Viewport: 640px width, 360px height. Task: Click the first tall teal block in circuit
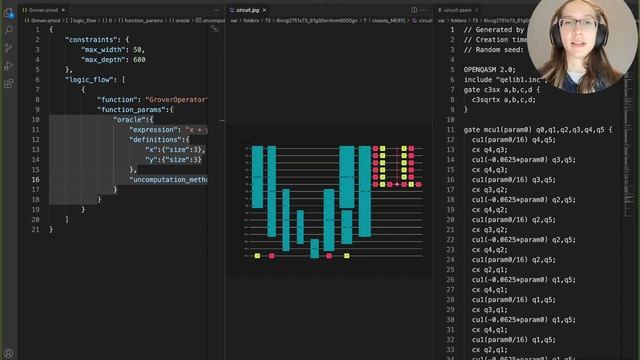[258, 177]
